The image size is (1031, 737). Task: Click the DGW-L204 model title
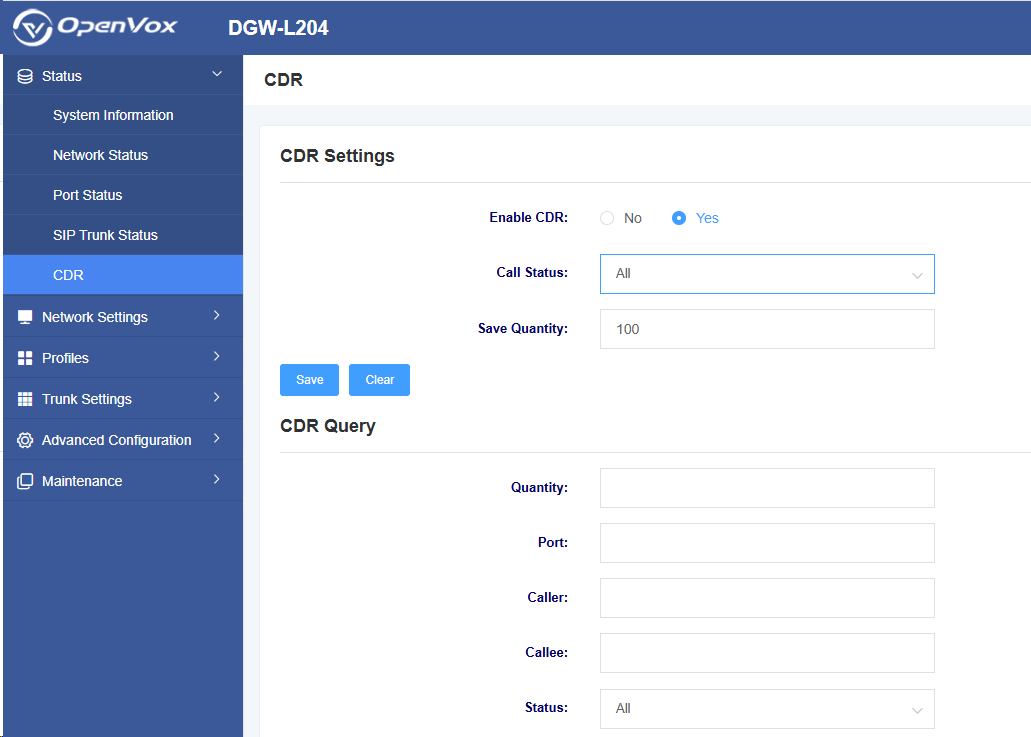pos(278,28)
